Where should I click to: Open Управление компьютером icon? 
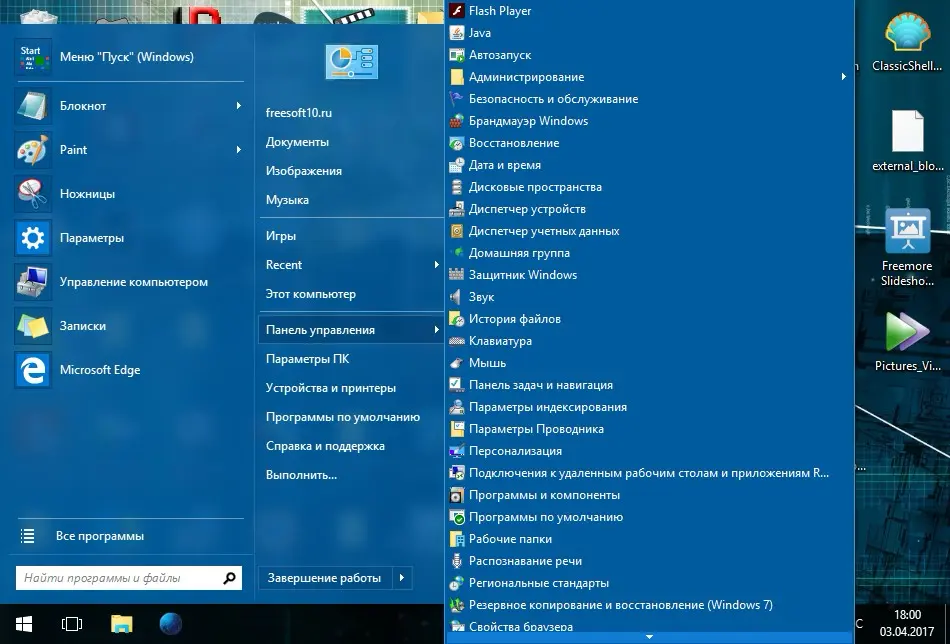pyautogui.click(x=33, y=282)
